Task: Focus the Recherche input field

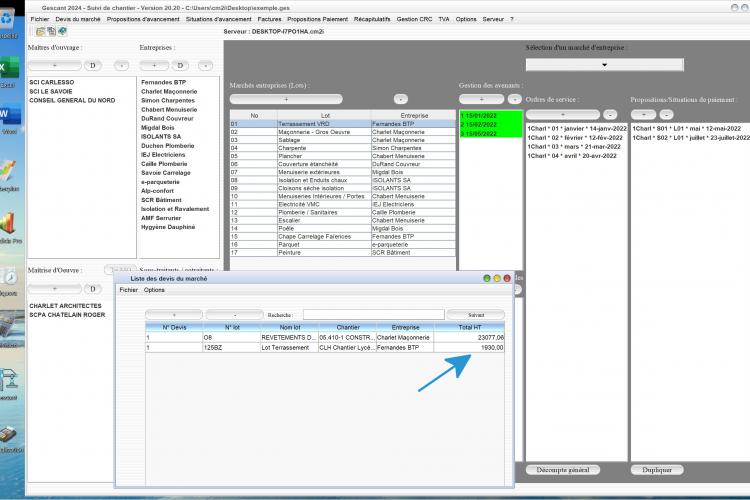Action: pos(374,314)
